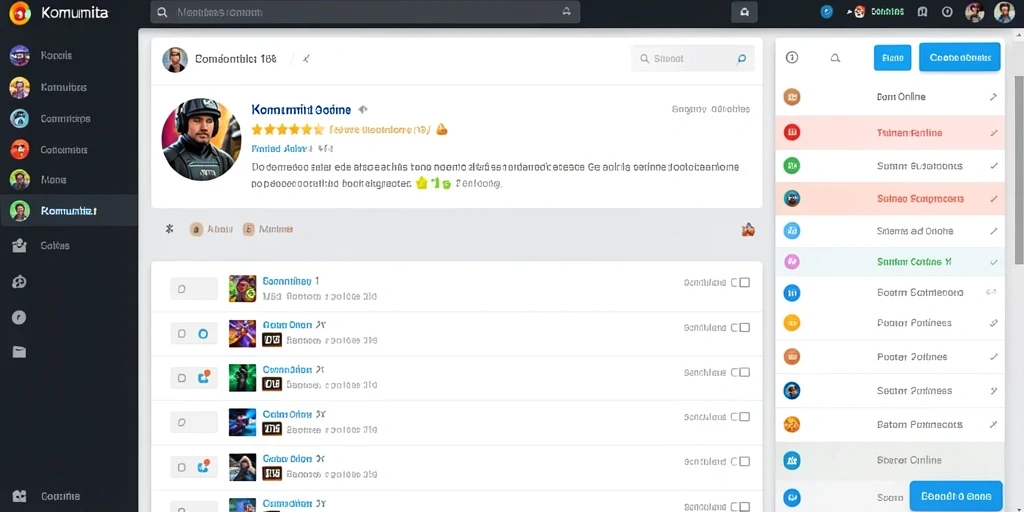Tick the Sondlund checkbox in the Goanntiney 1 row
Viewport: 1024px width, 512px height.
coord(744,283)
